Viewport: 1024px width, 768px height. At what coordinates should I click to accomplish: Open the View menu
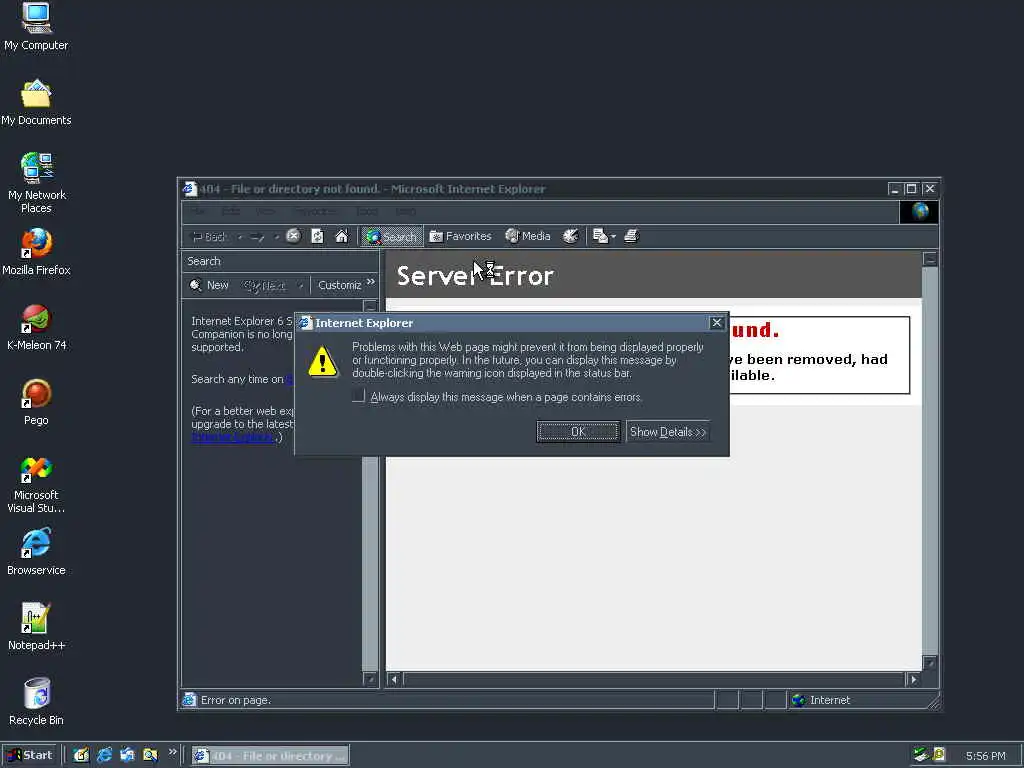(265, 212)
